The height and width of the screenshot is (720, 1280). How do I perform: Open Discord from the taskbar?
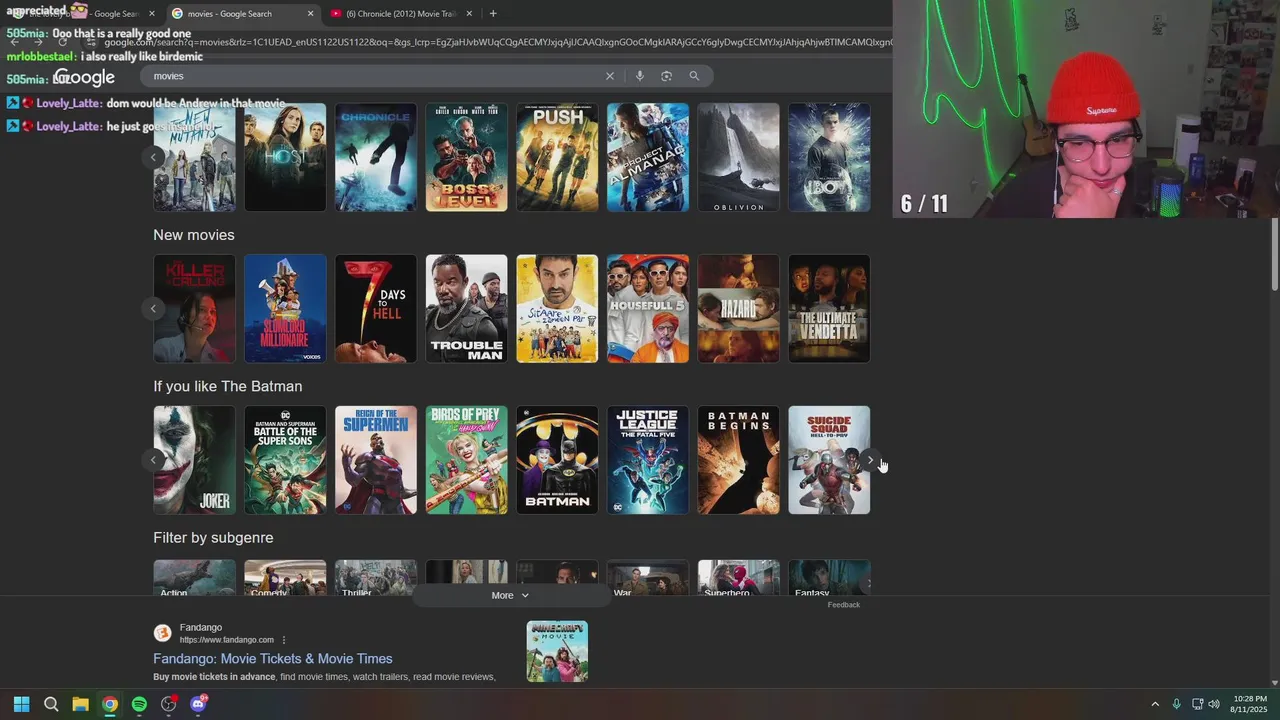click(x=198, y=704)
